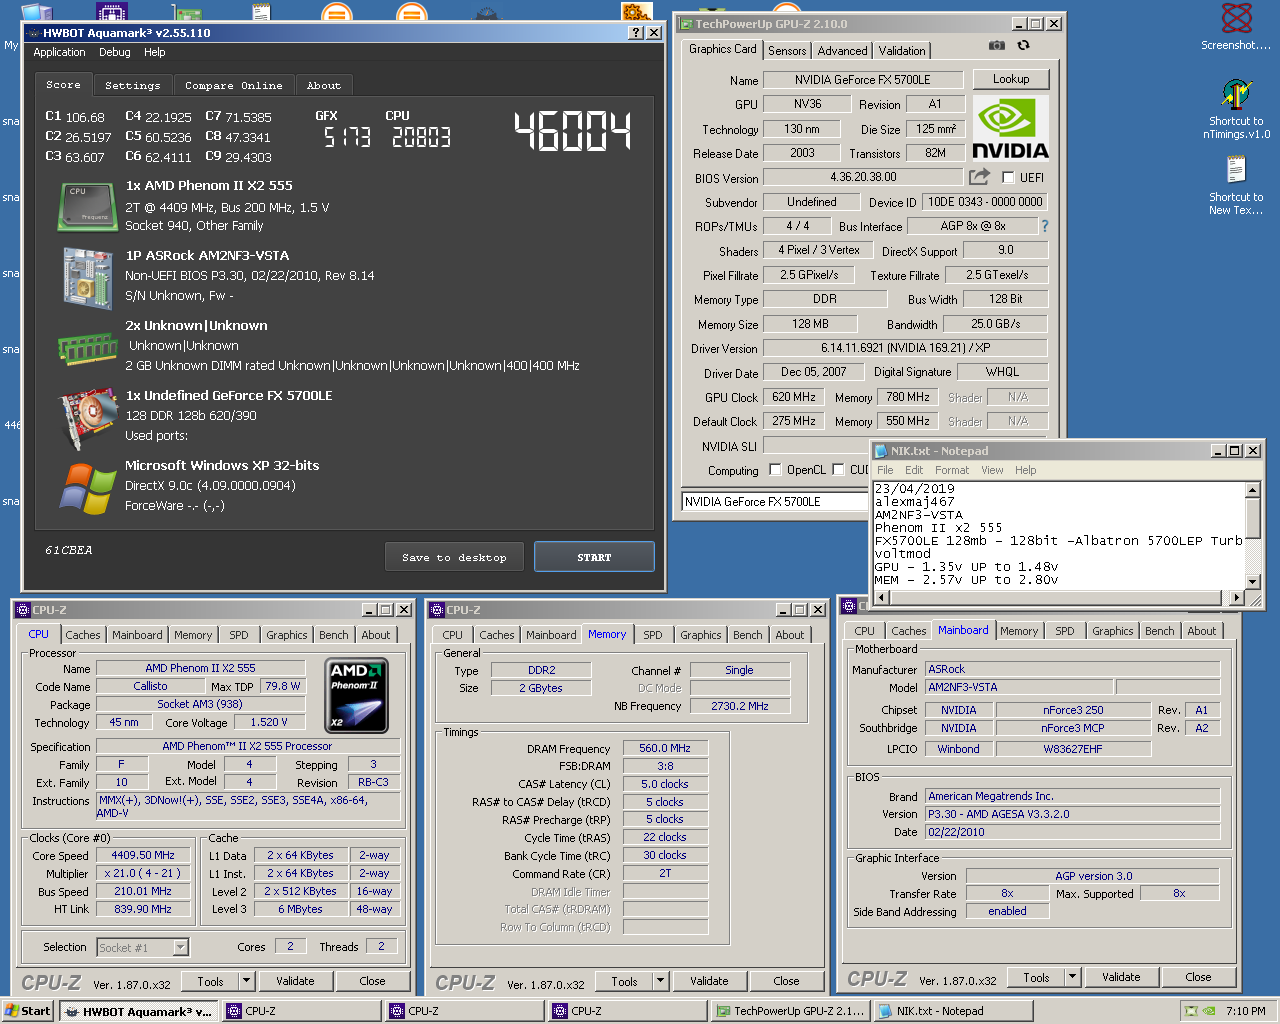Click Validate in the CPU-Z CPU window
Screen dimensions: 1280x1024
pos(295,981)
